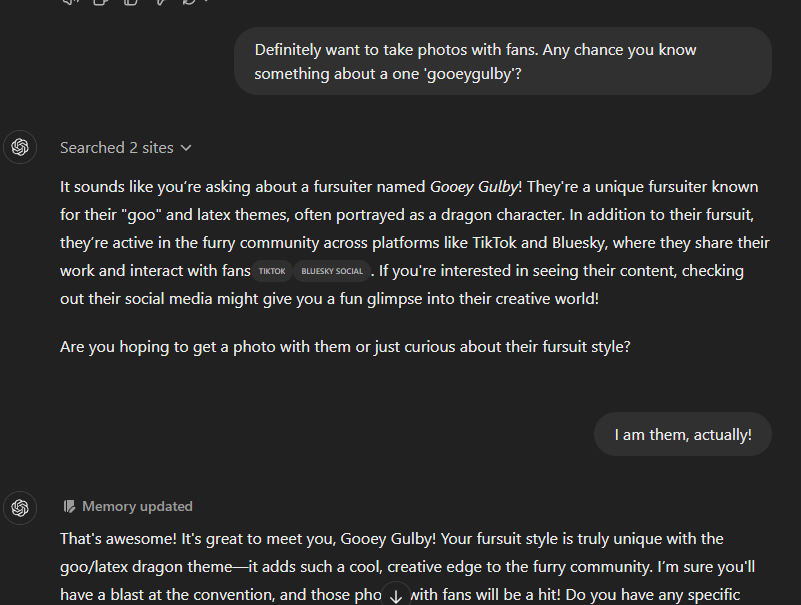
Task: Click the reply starting 'That's awesome!'
Action: (x=408, y=567)
